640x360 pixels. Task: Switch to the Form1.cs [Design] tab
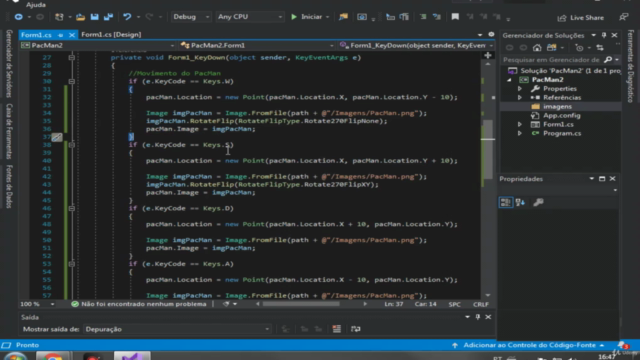pyautogui.click(x=111, y=35)
